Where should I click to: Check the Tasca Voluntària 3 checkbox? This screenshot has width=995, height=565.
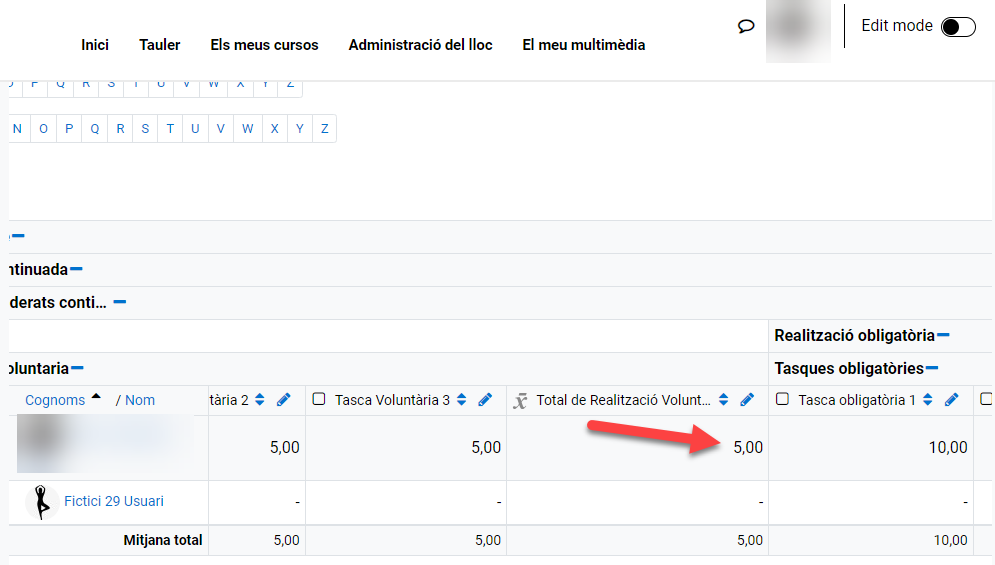pos(319,400)
